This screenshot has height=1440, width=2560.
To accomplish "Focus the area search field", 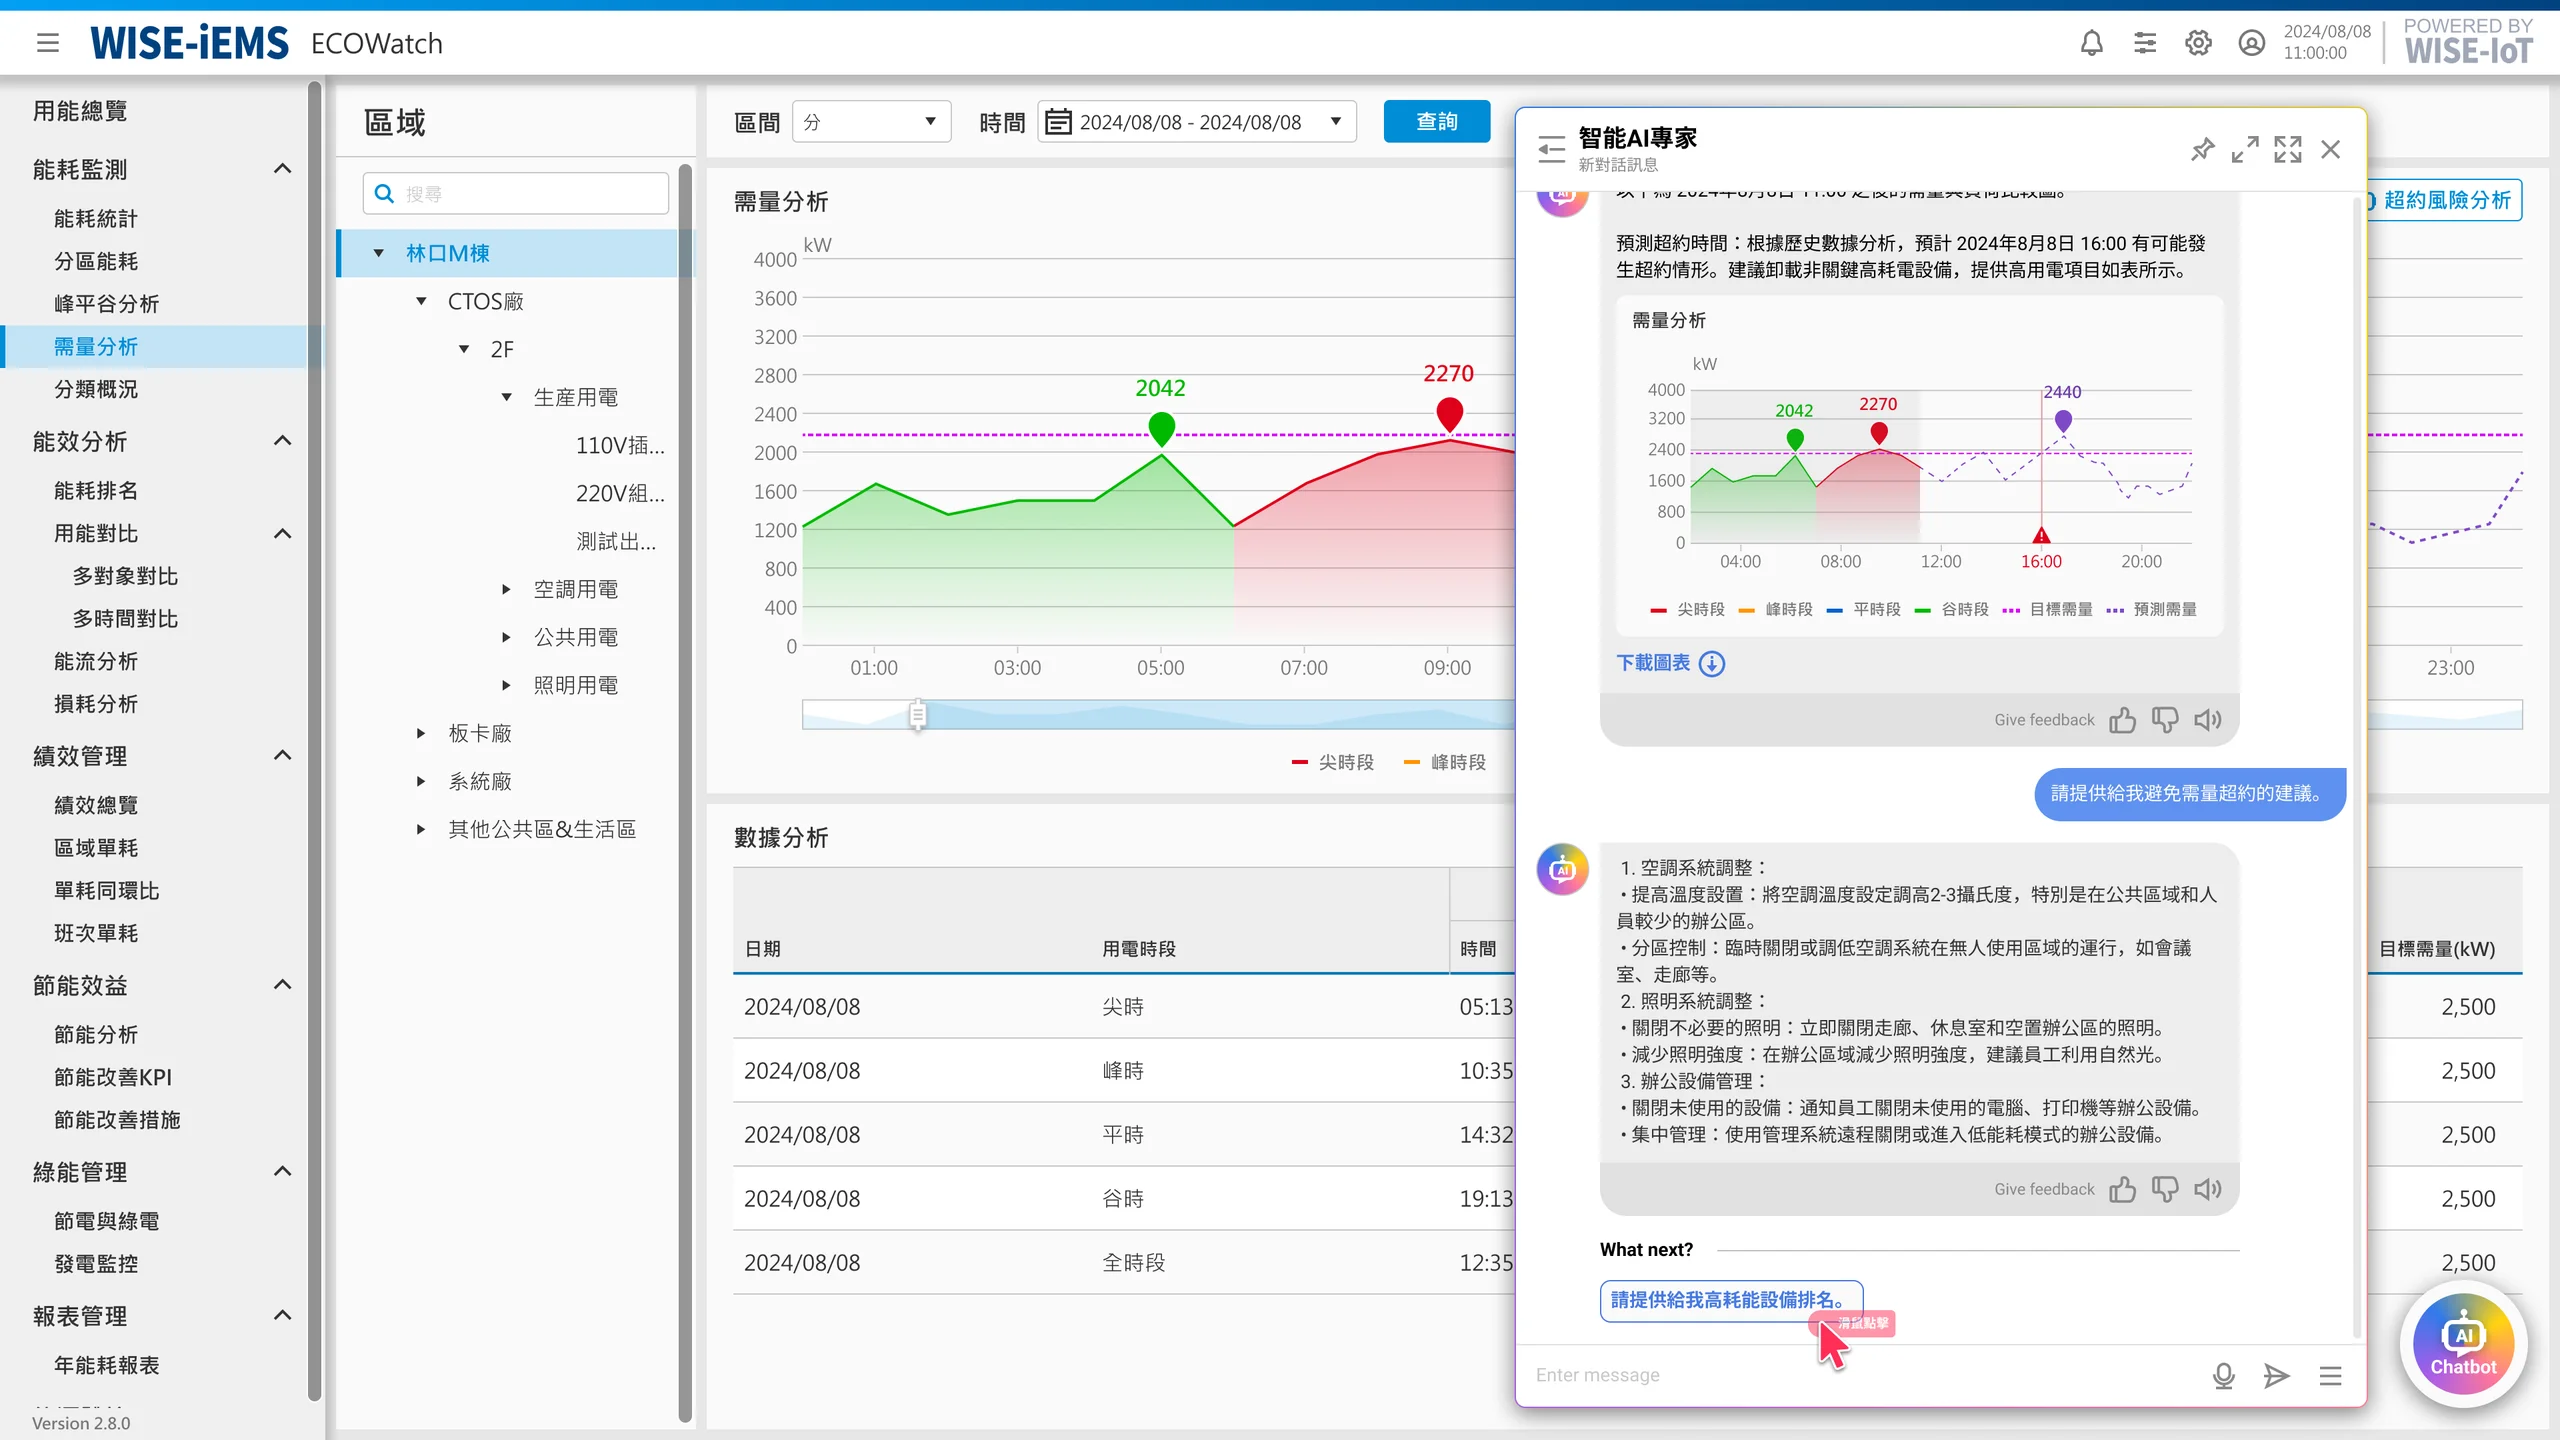I will 516,193.
